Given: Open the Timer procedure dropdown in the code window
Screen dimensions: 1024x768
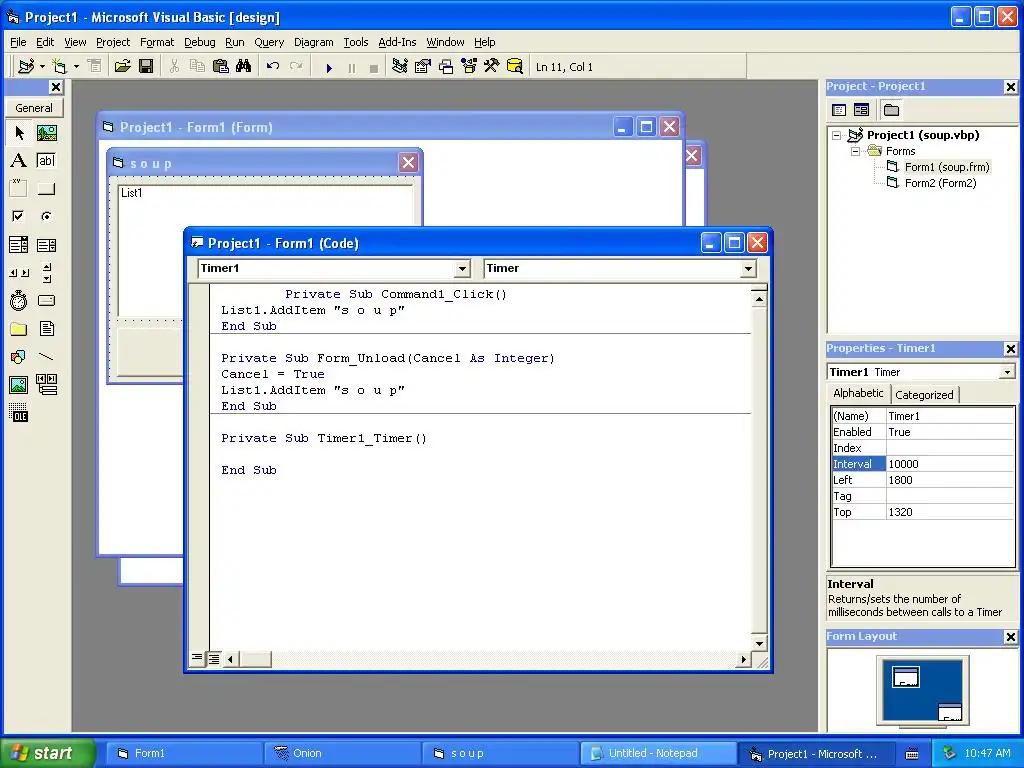Looking at the screenshot, I should [748, 268].
